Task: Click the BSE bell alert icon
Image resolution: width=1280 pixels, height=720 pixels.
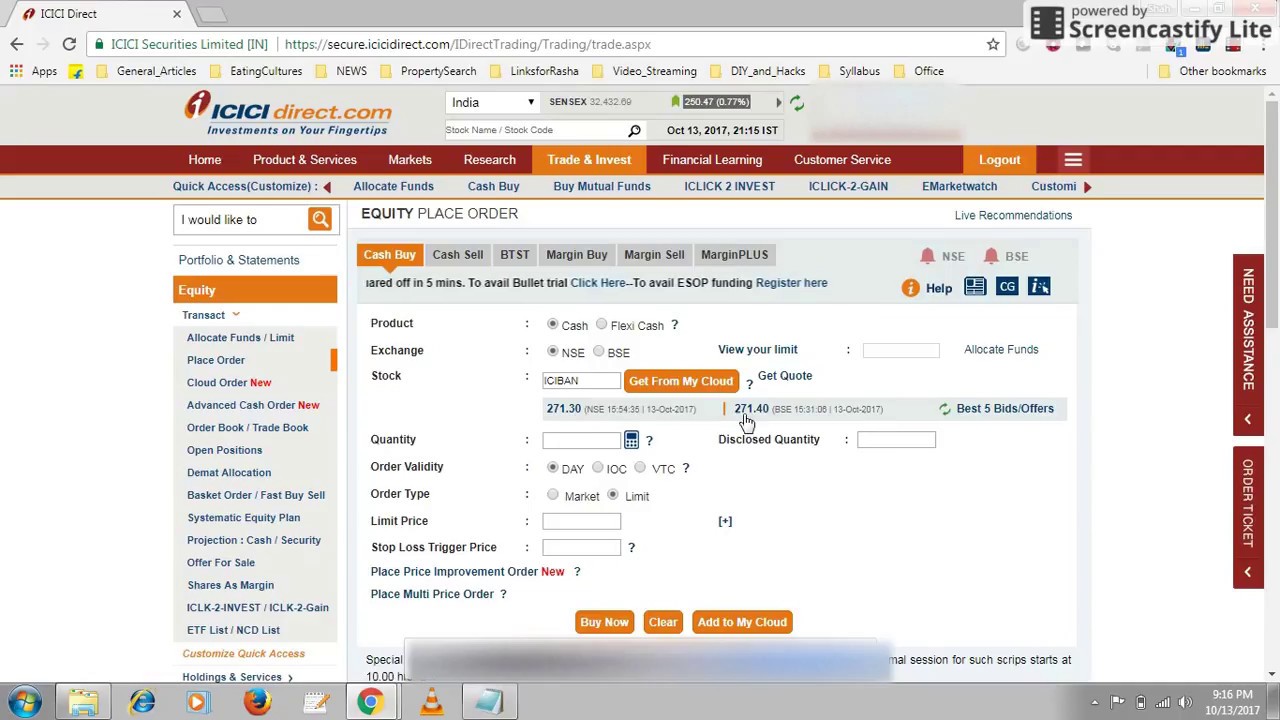Action: (x=991, y=256)
